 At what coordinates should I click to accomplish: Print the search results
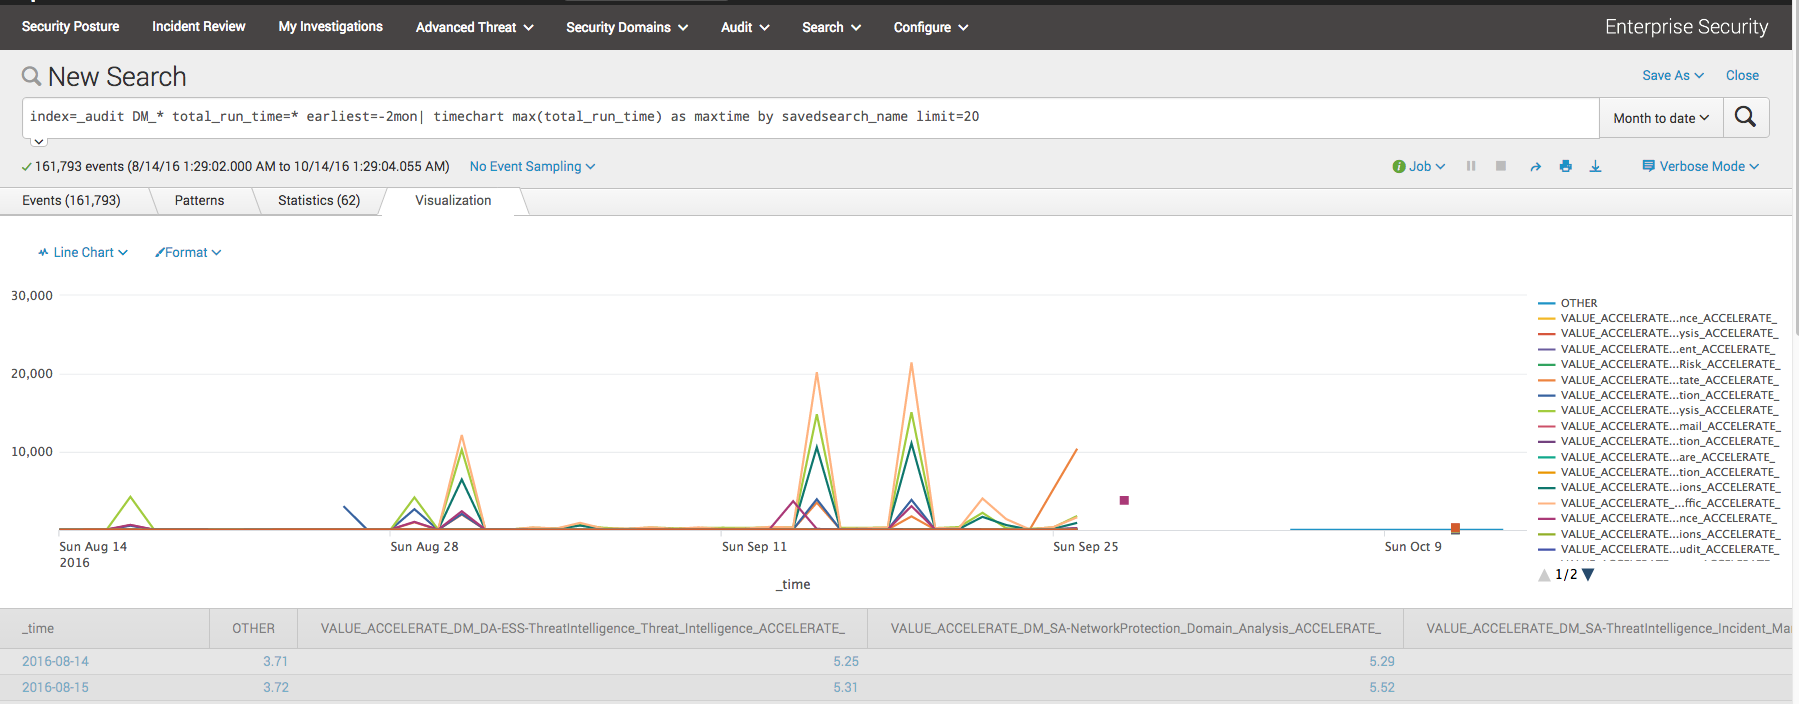pyautogui.click(x=1565, y=166)
